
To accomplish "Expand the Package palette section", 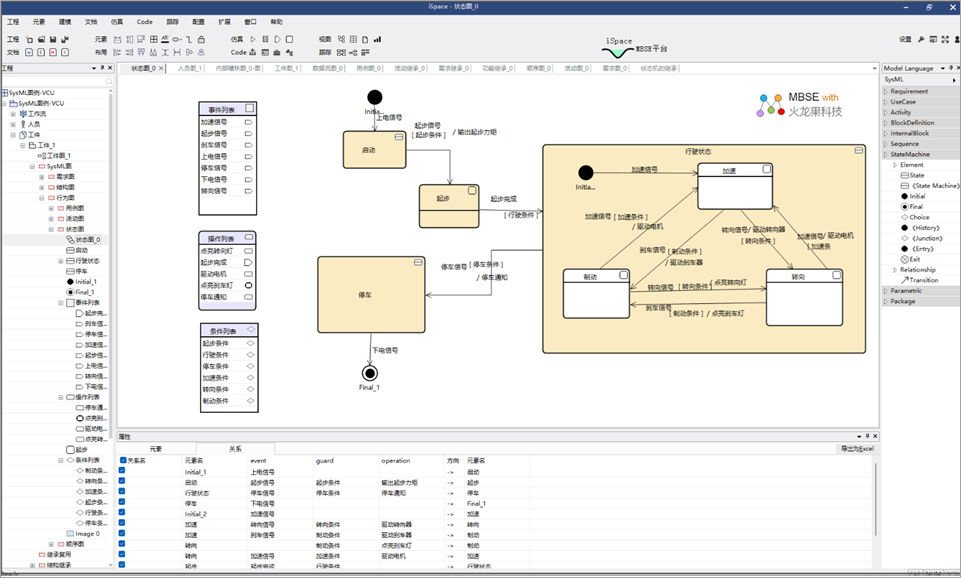I will (885, 301).
